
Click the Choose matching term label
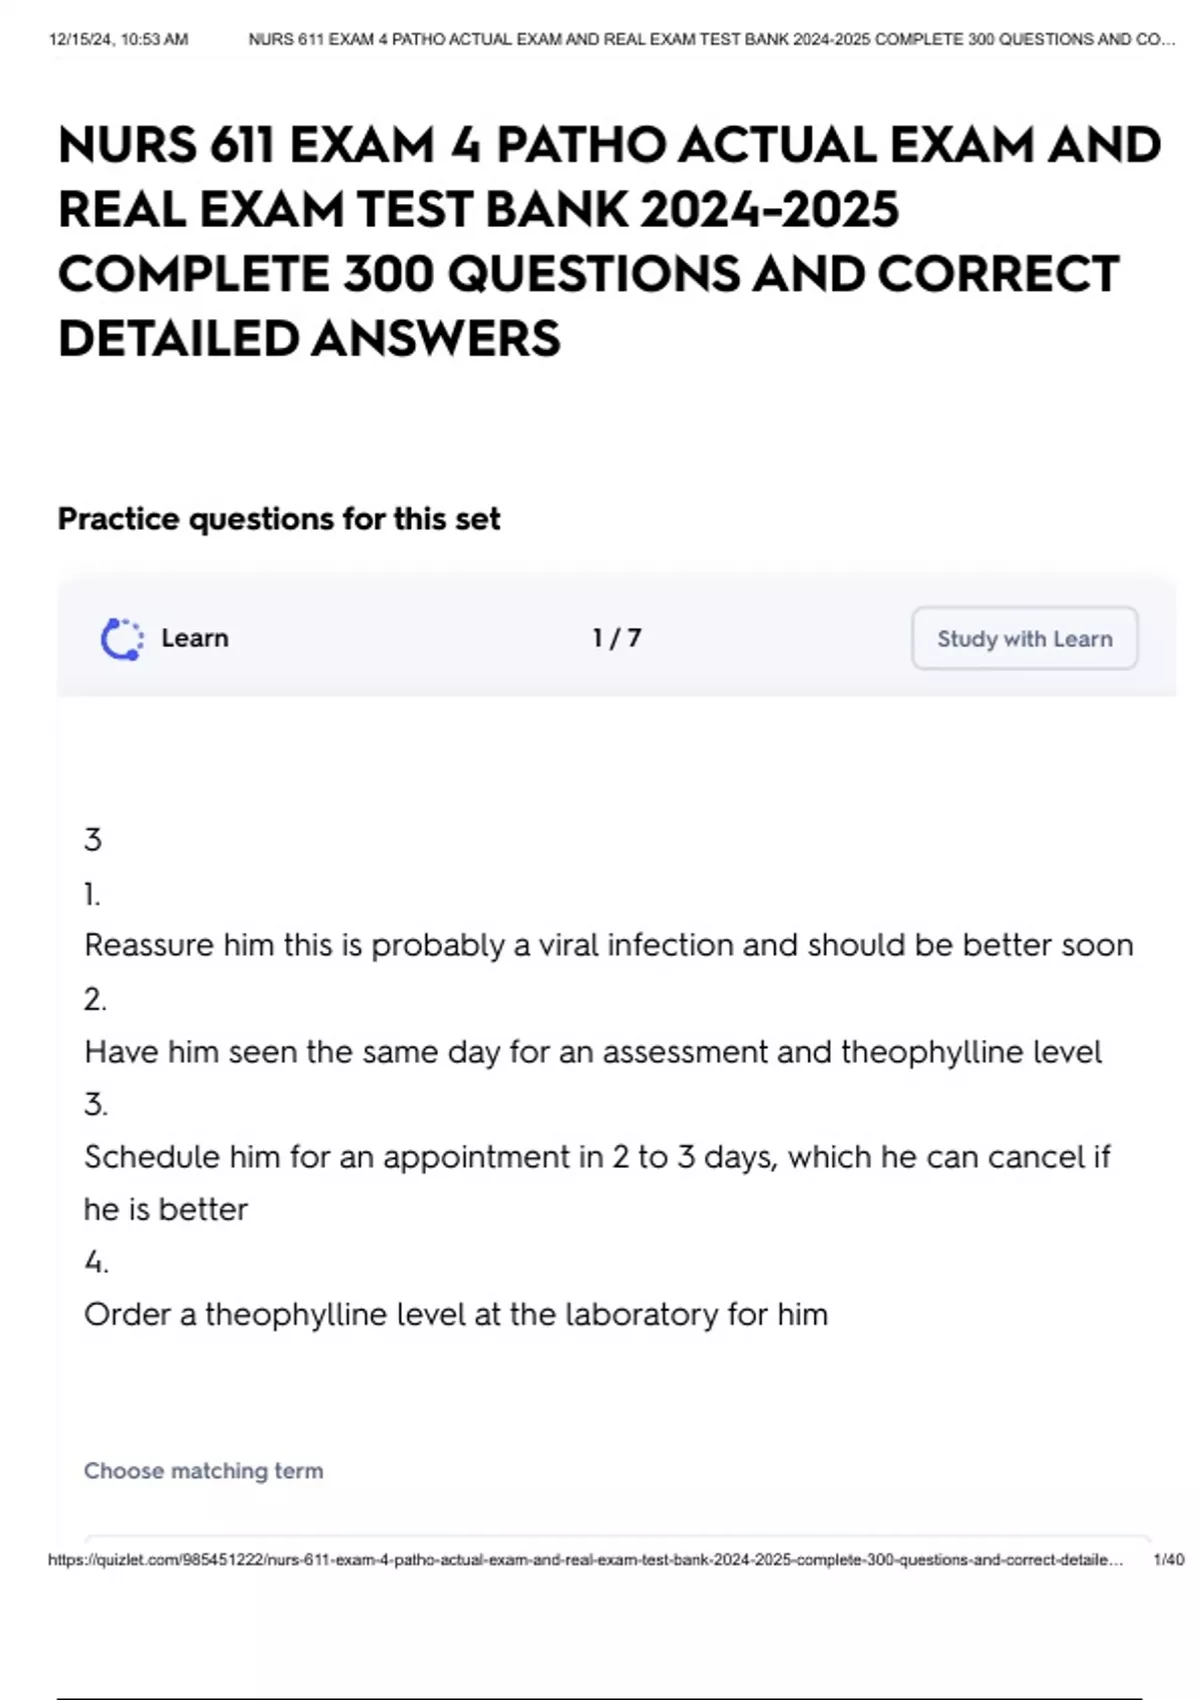click(x=203, y=1471)
